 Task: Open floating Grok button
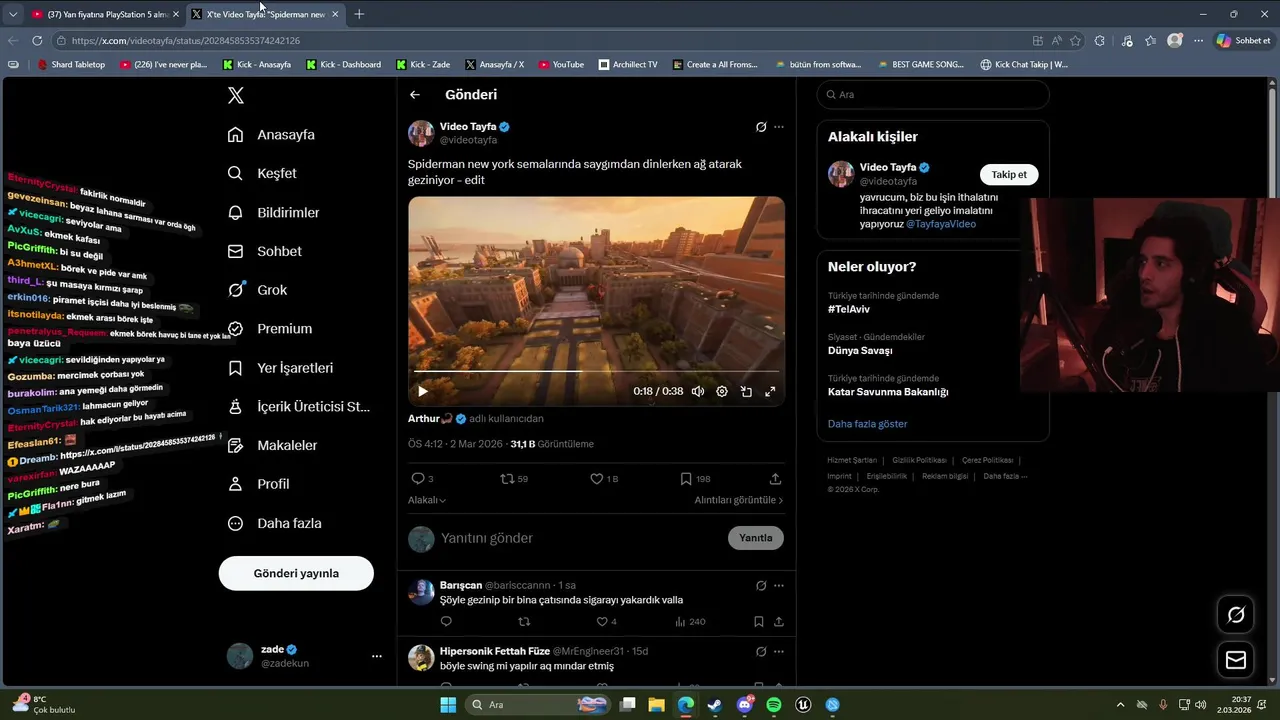pyautogui.click(x=1236, y=615)
